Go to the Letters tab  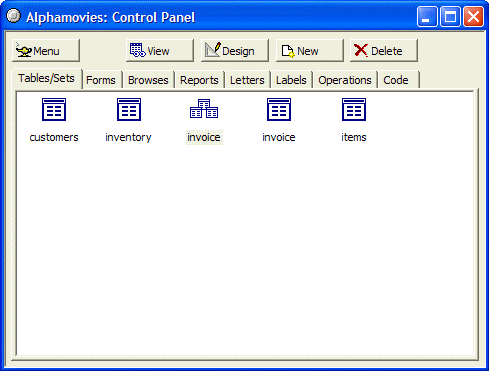(x=247, y=80)
